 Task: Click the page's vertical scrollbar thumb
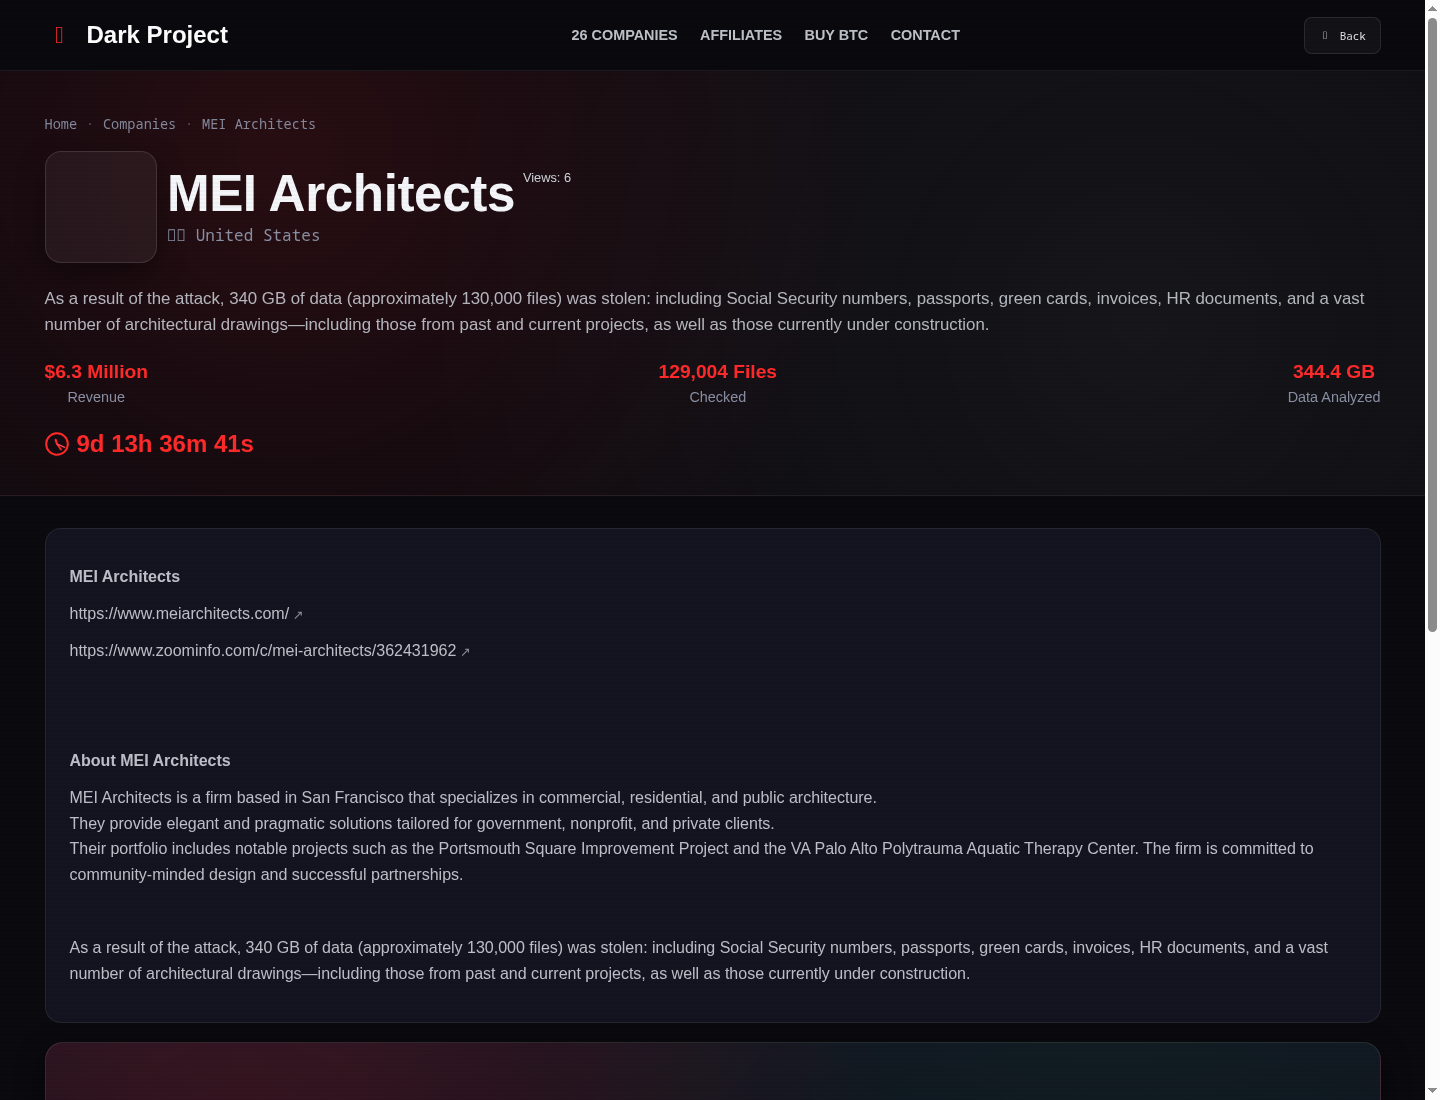pos(1432,325)
